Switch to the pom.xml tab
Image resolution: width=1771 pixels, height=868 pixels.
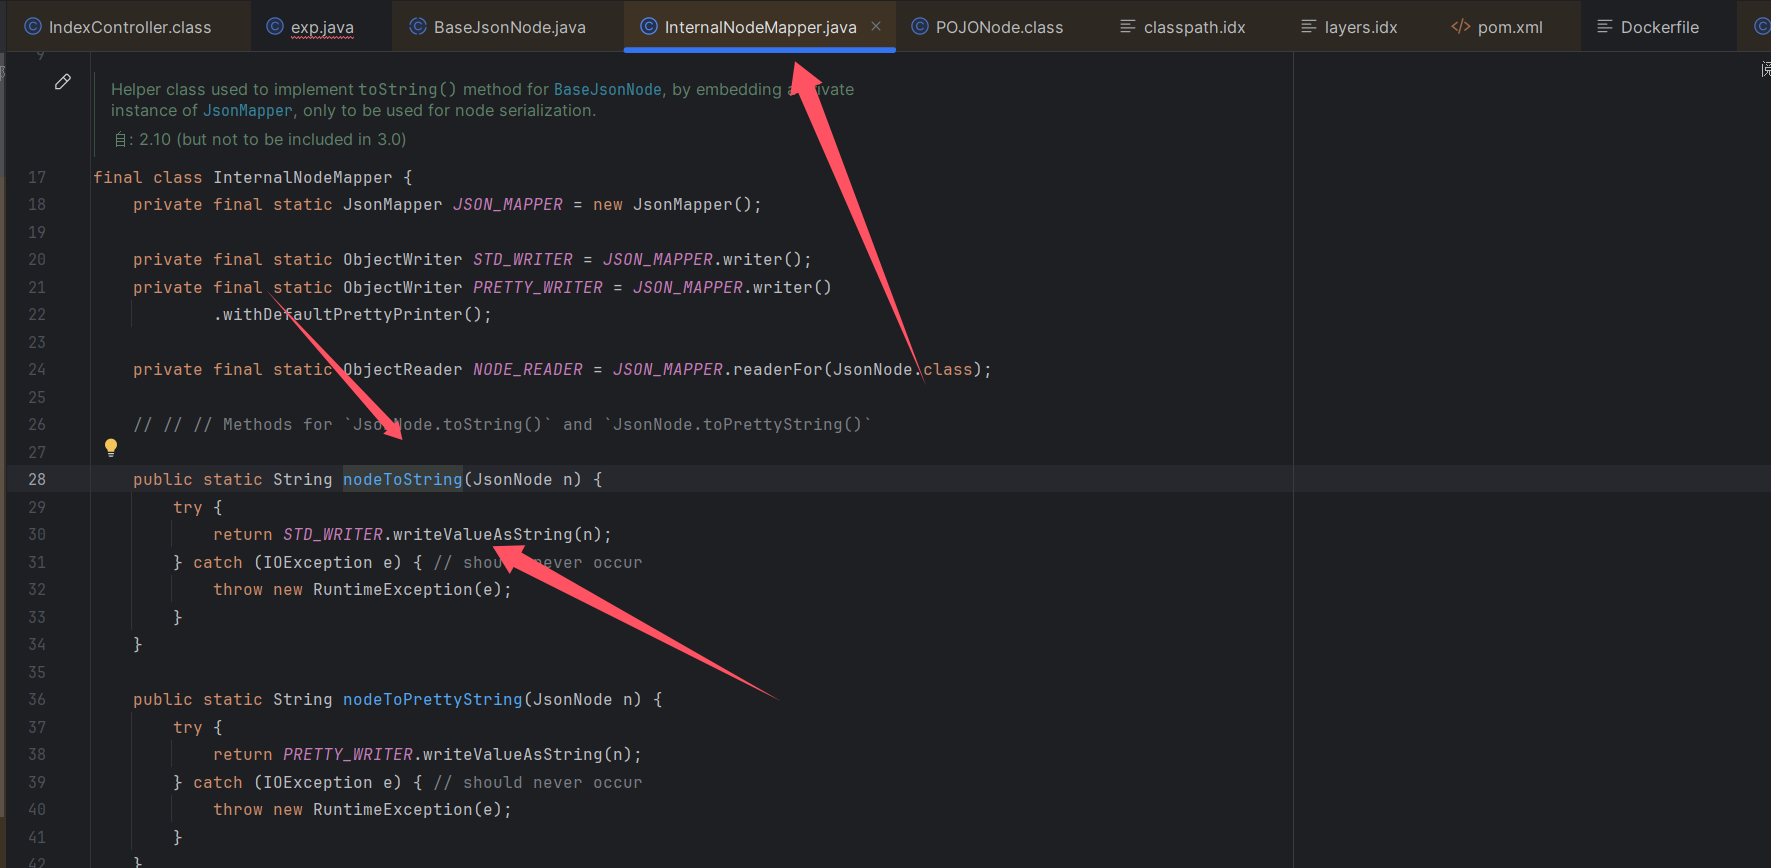click(x=1497, y=27)
